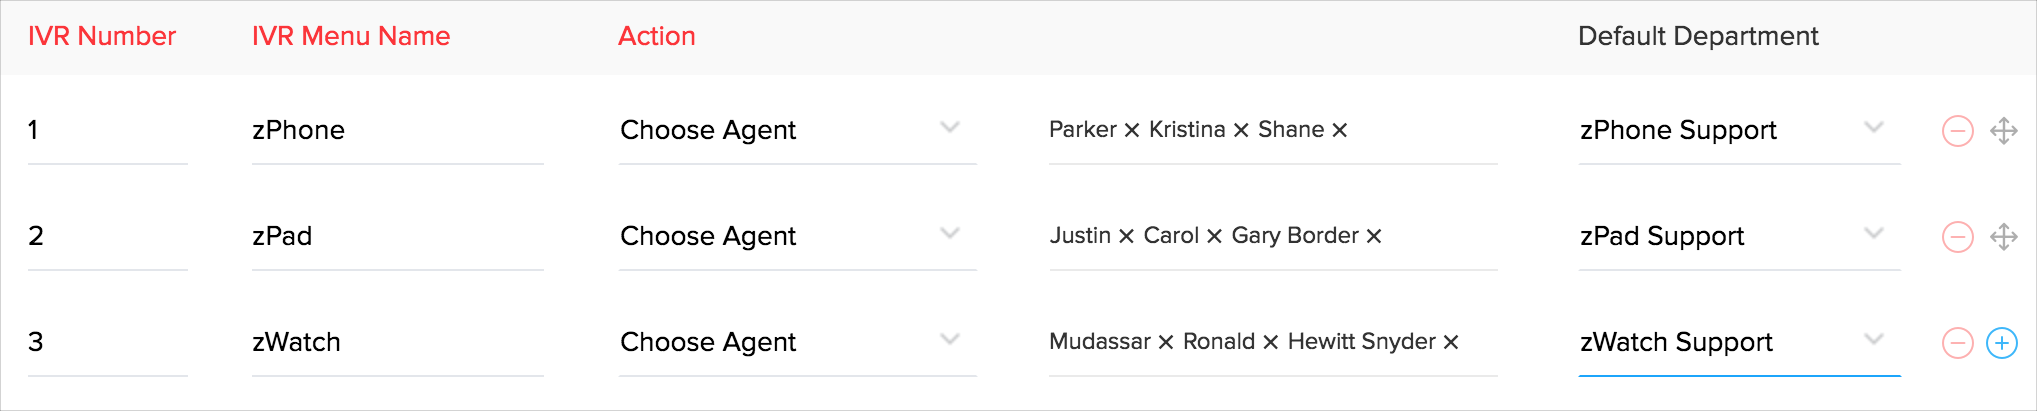
Task: Remove the zWatch IVR row
Action: 1957,343
